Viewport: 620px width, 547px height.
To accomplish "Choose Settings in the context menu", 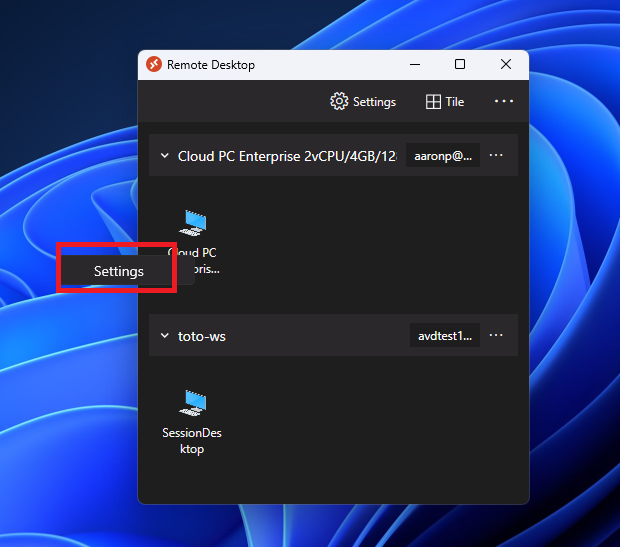I will tap(119, 271).
